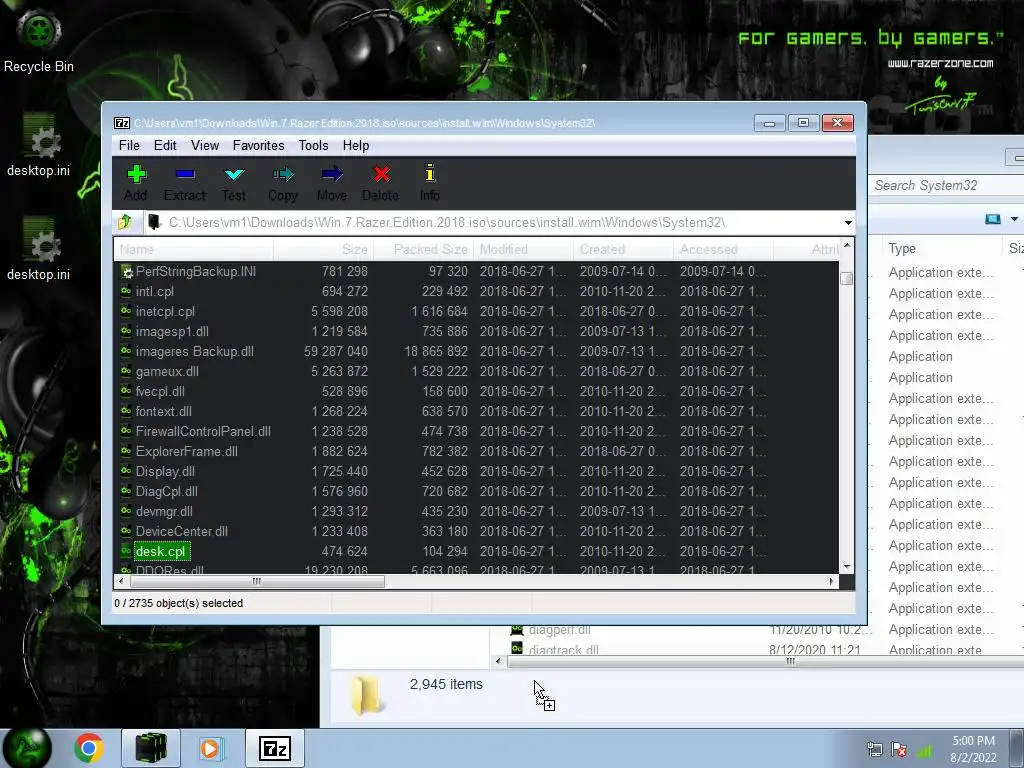This screenshot has height=768, width=1024.
Task: Click the horizontal scrollbar left arrow in 7-Zip
Action: (x=121, y=581)
